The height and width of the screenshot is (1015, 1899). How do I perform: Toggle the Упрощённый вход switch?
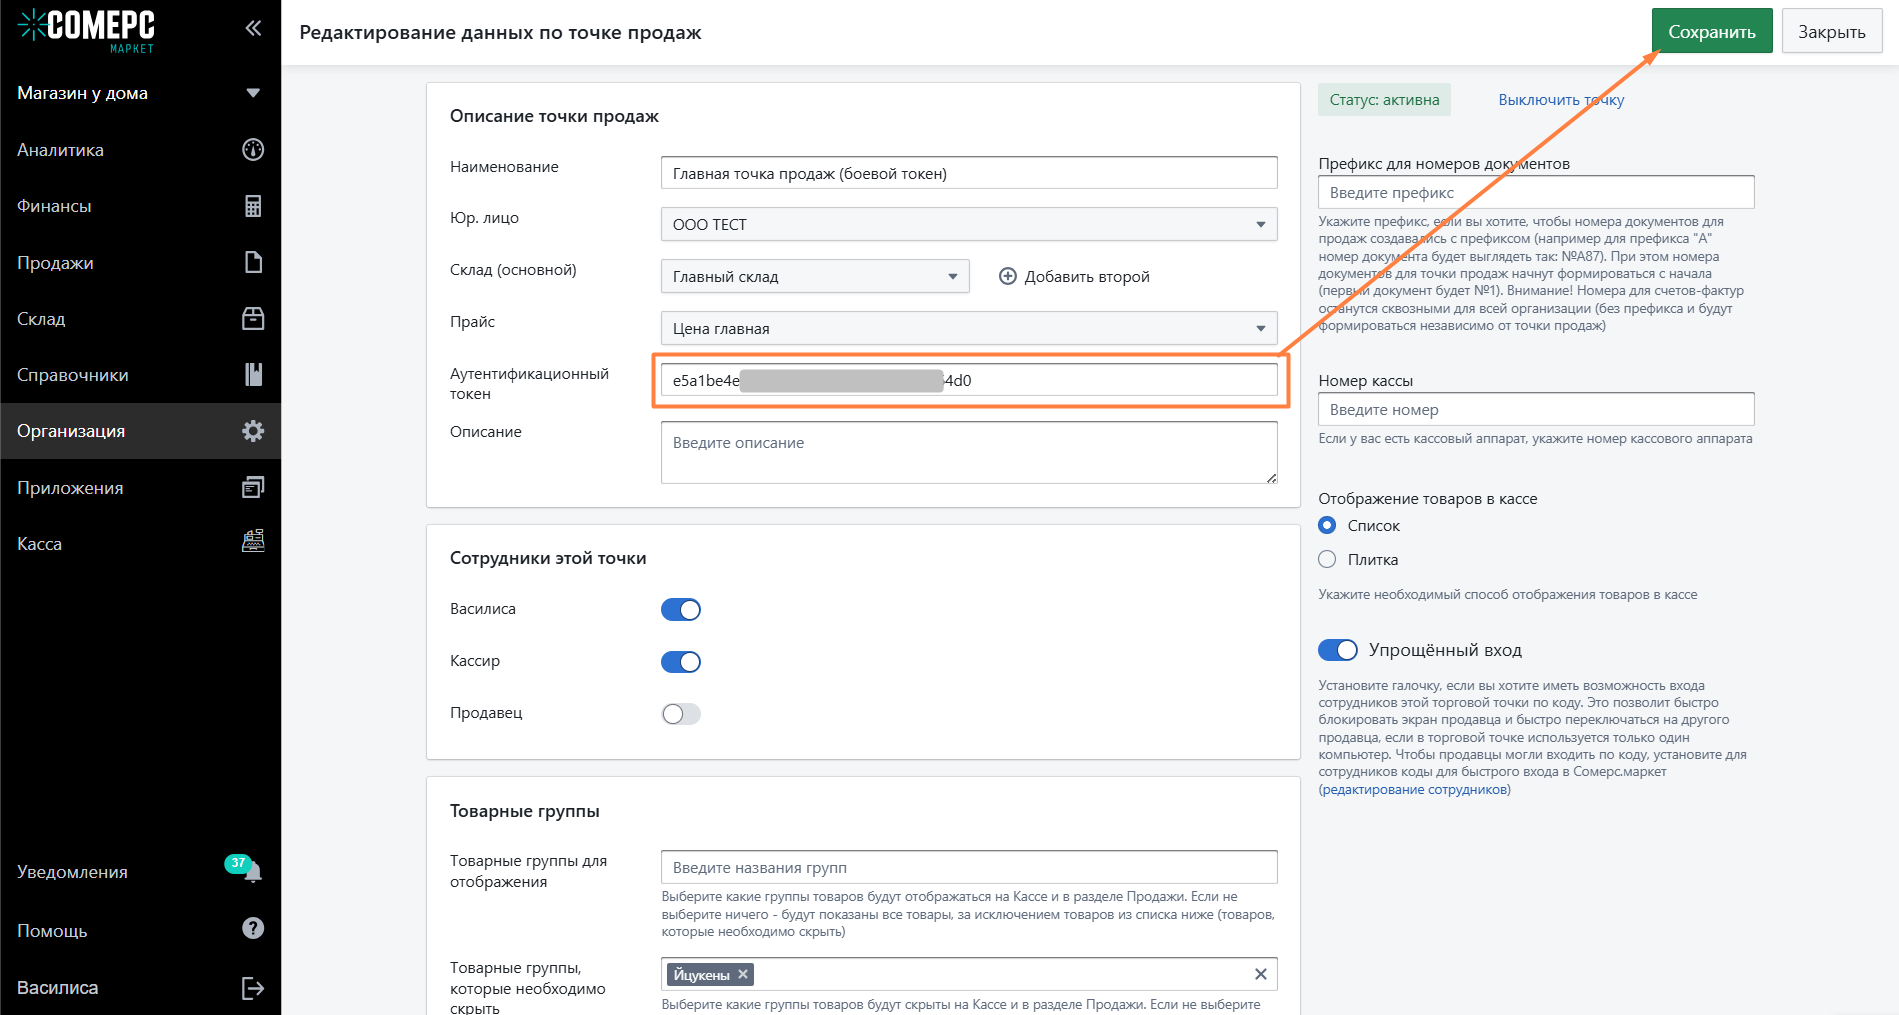[1337, 650]
